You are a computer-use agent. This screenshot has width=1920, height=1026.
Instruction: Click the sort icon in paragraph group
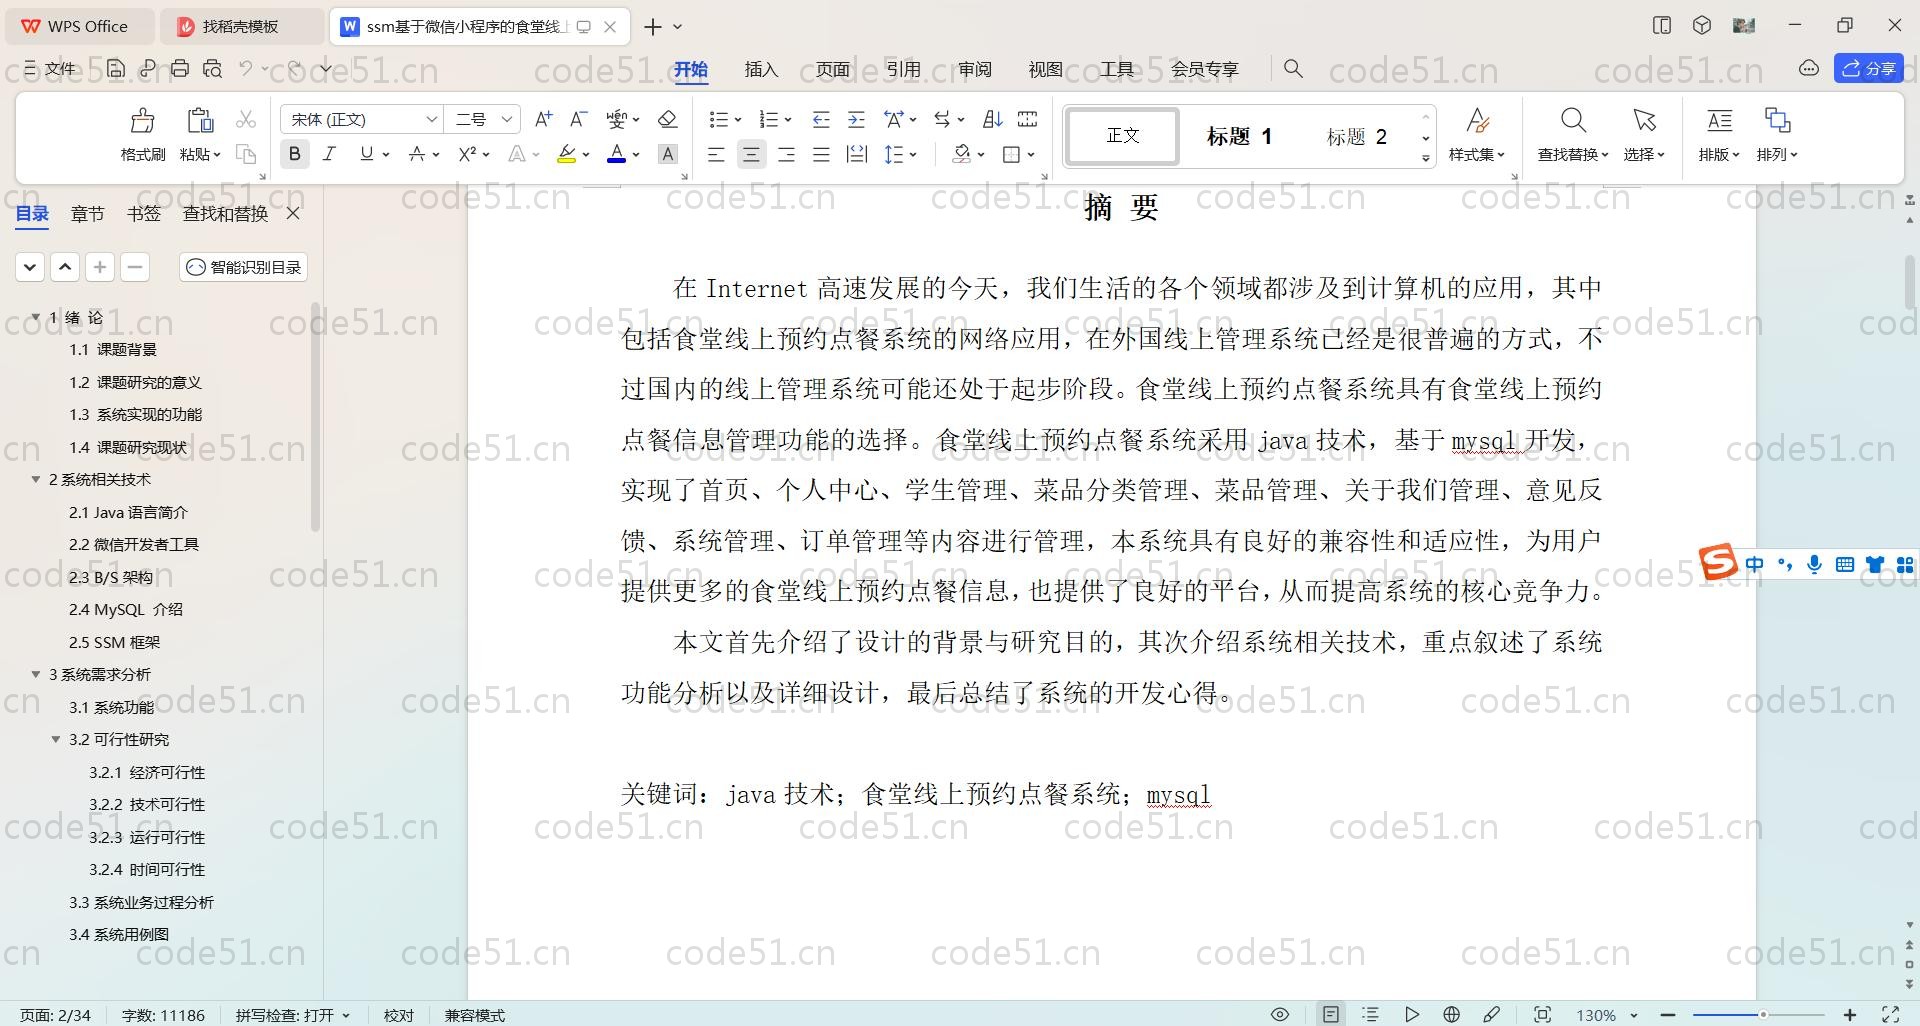point(992,120)
